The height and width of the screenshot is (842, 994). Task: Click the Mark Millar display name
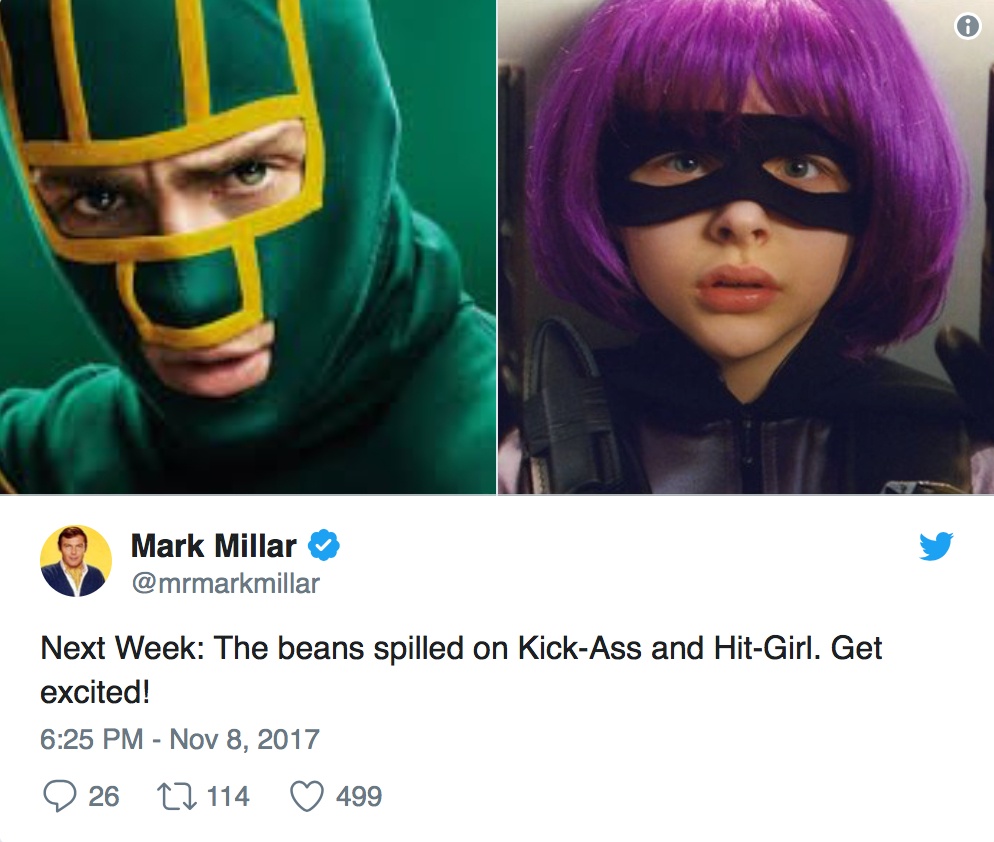(213, 546)
